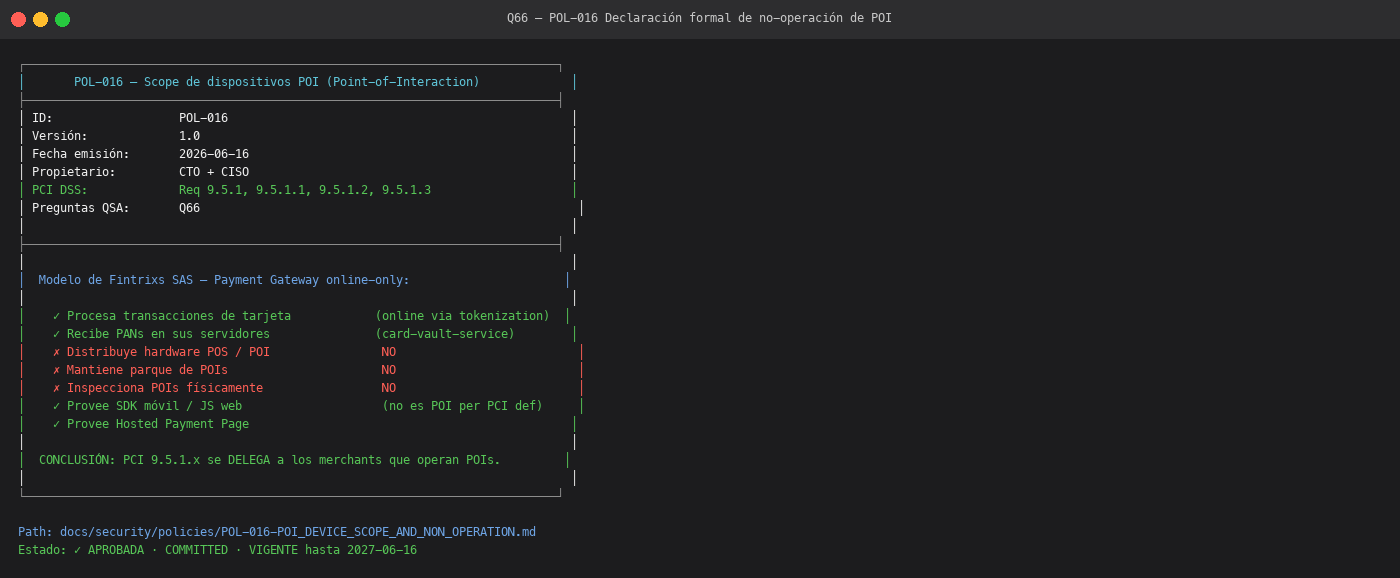Image resolution: width=1400 pixels, height=578 pixels.
Task: Select 'NO' beside Mantiene parque de POIs
Action: (x=388, y=370)
